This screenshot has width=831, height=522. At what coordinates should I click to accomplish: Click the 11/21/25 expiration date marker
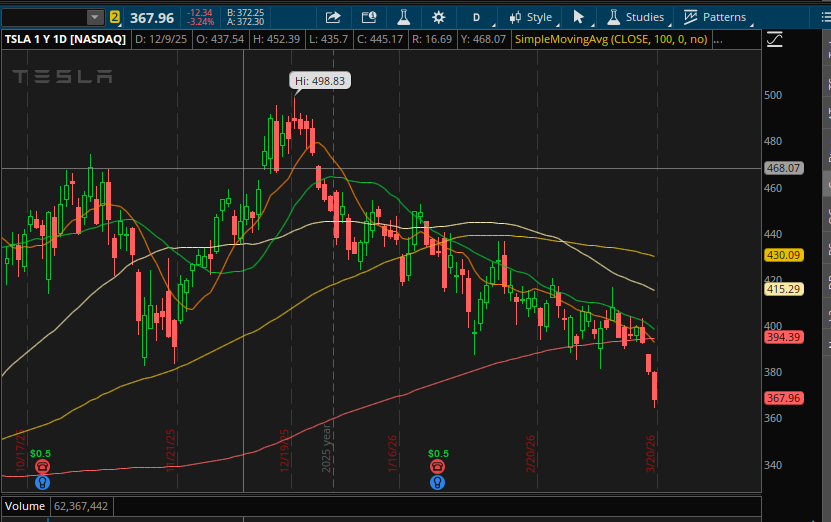pyautogui.click(x=170, y=450)
